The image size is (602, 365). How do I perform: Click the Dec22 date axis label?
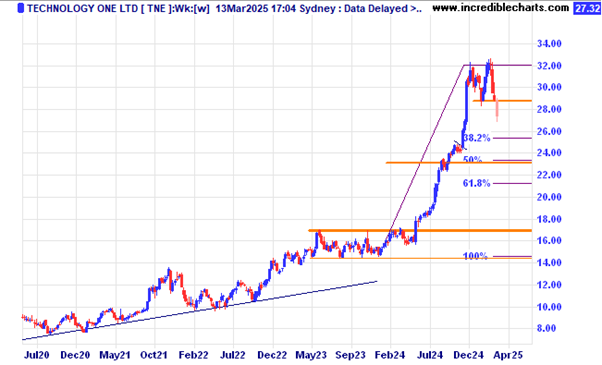tap(272, 355)
